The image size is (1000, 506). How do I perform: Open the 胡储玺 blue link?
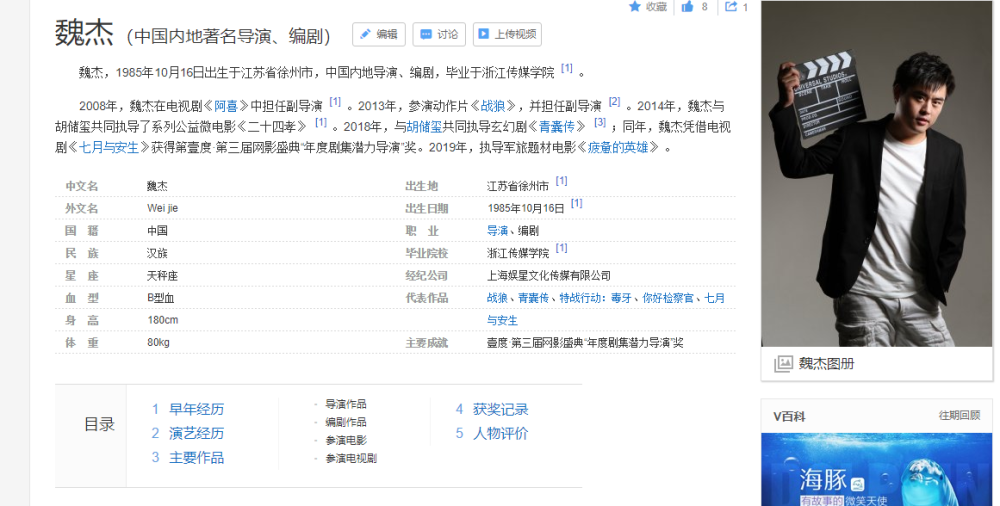424,126
